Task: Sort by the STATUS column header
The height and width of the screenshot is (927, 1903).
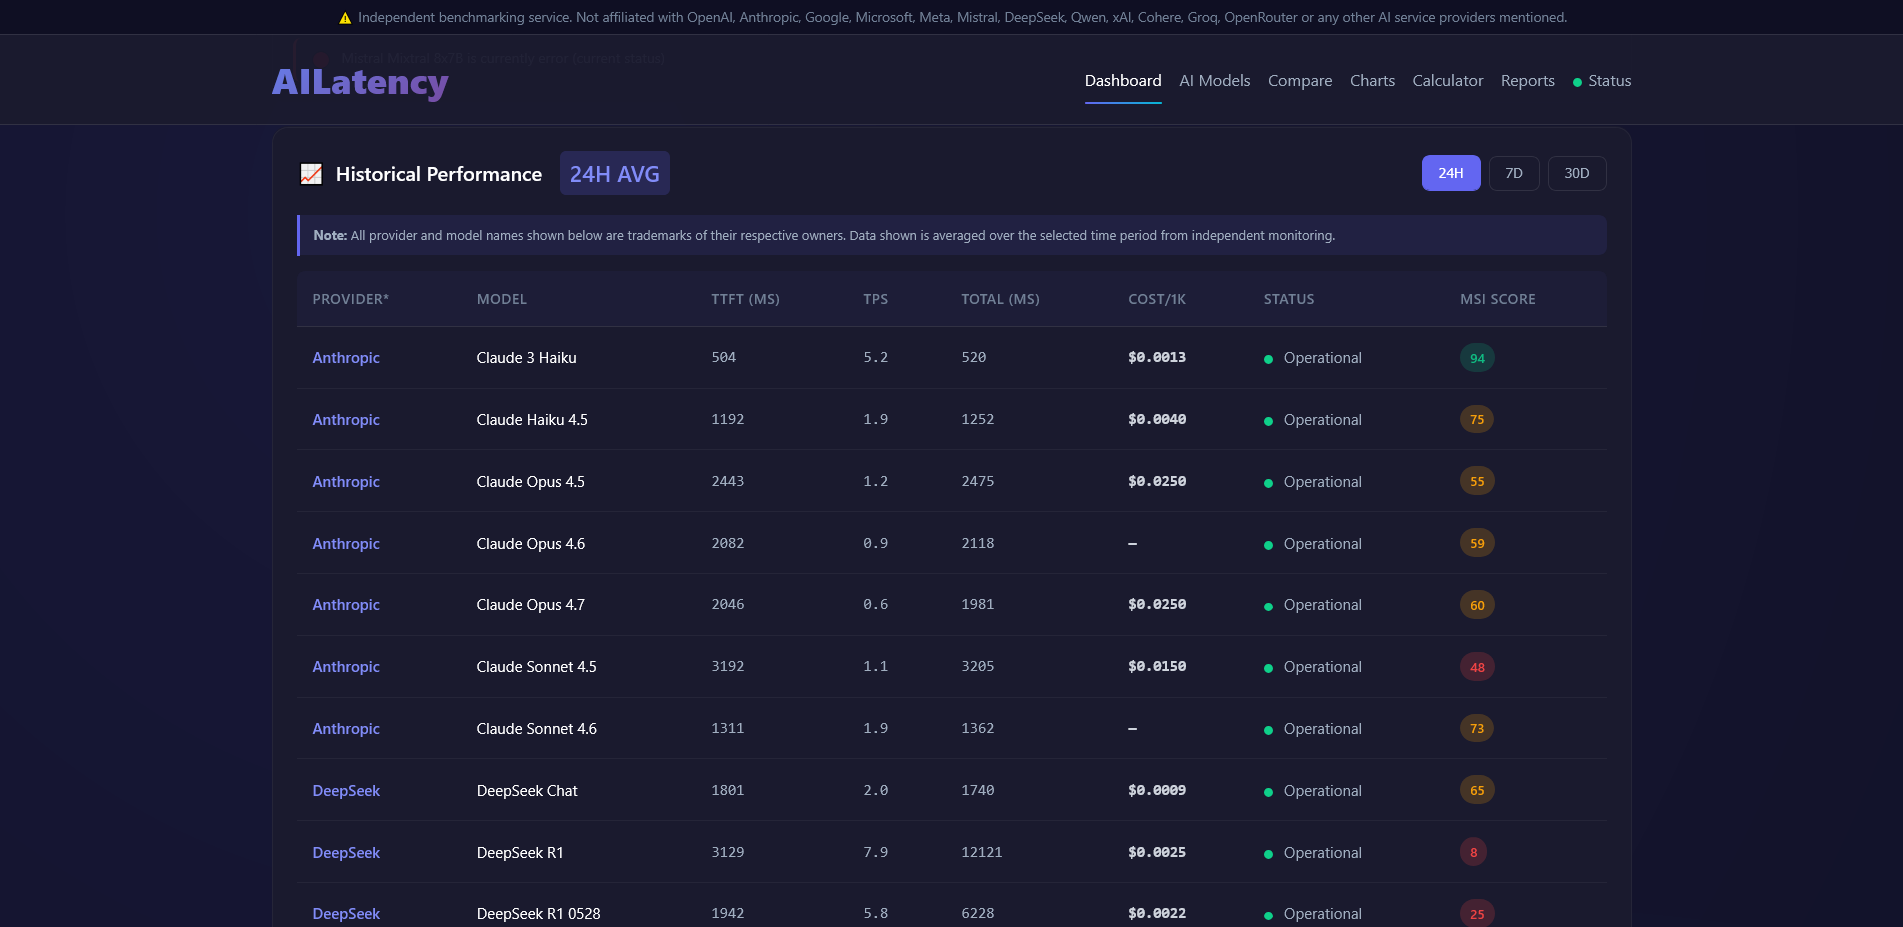Action: coord(1289,299)
